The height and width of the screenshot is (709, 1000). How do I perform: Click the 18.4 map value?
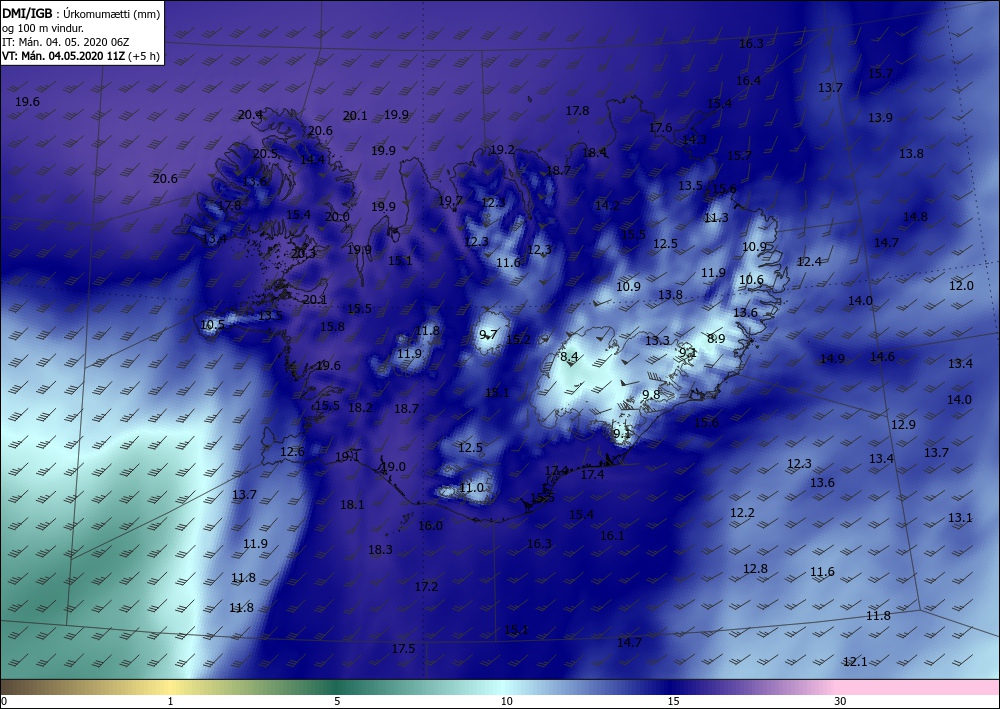point(594,153)
